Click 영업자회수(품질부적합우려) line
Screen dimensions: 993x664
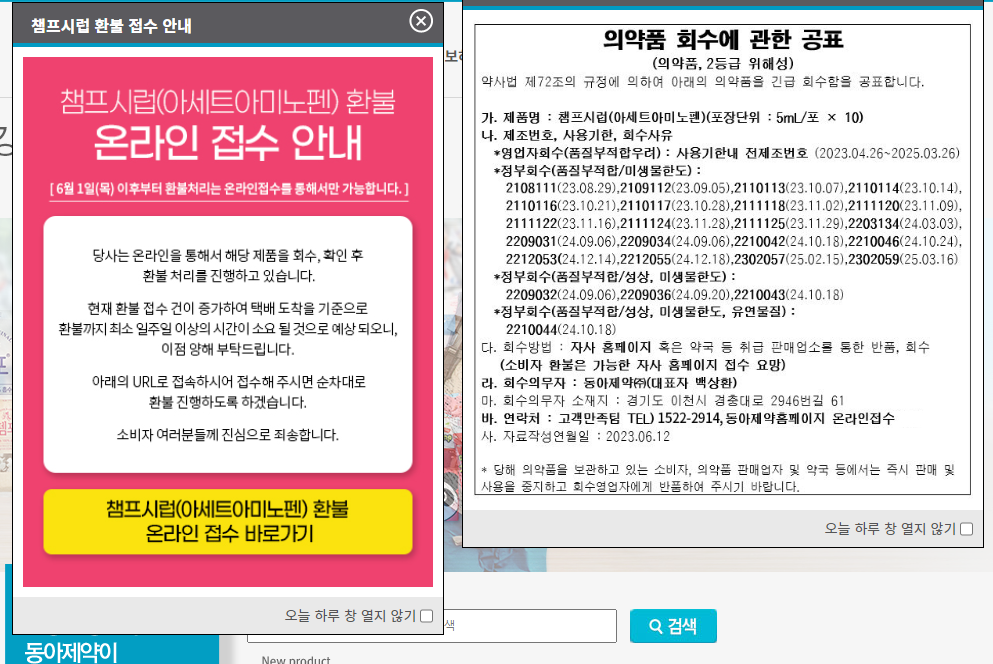click(726, 153)
